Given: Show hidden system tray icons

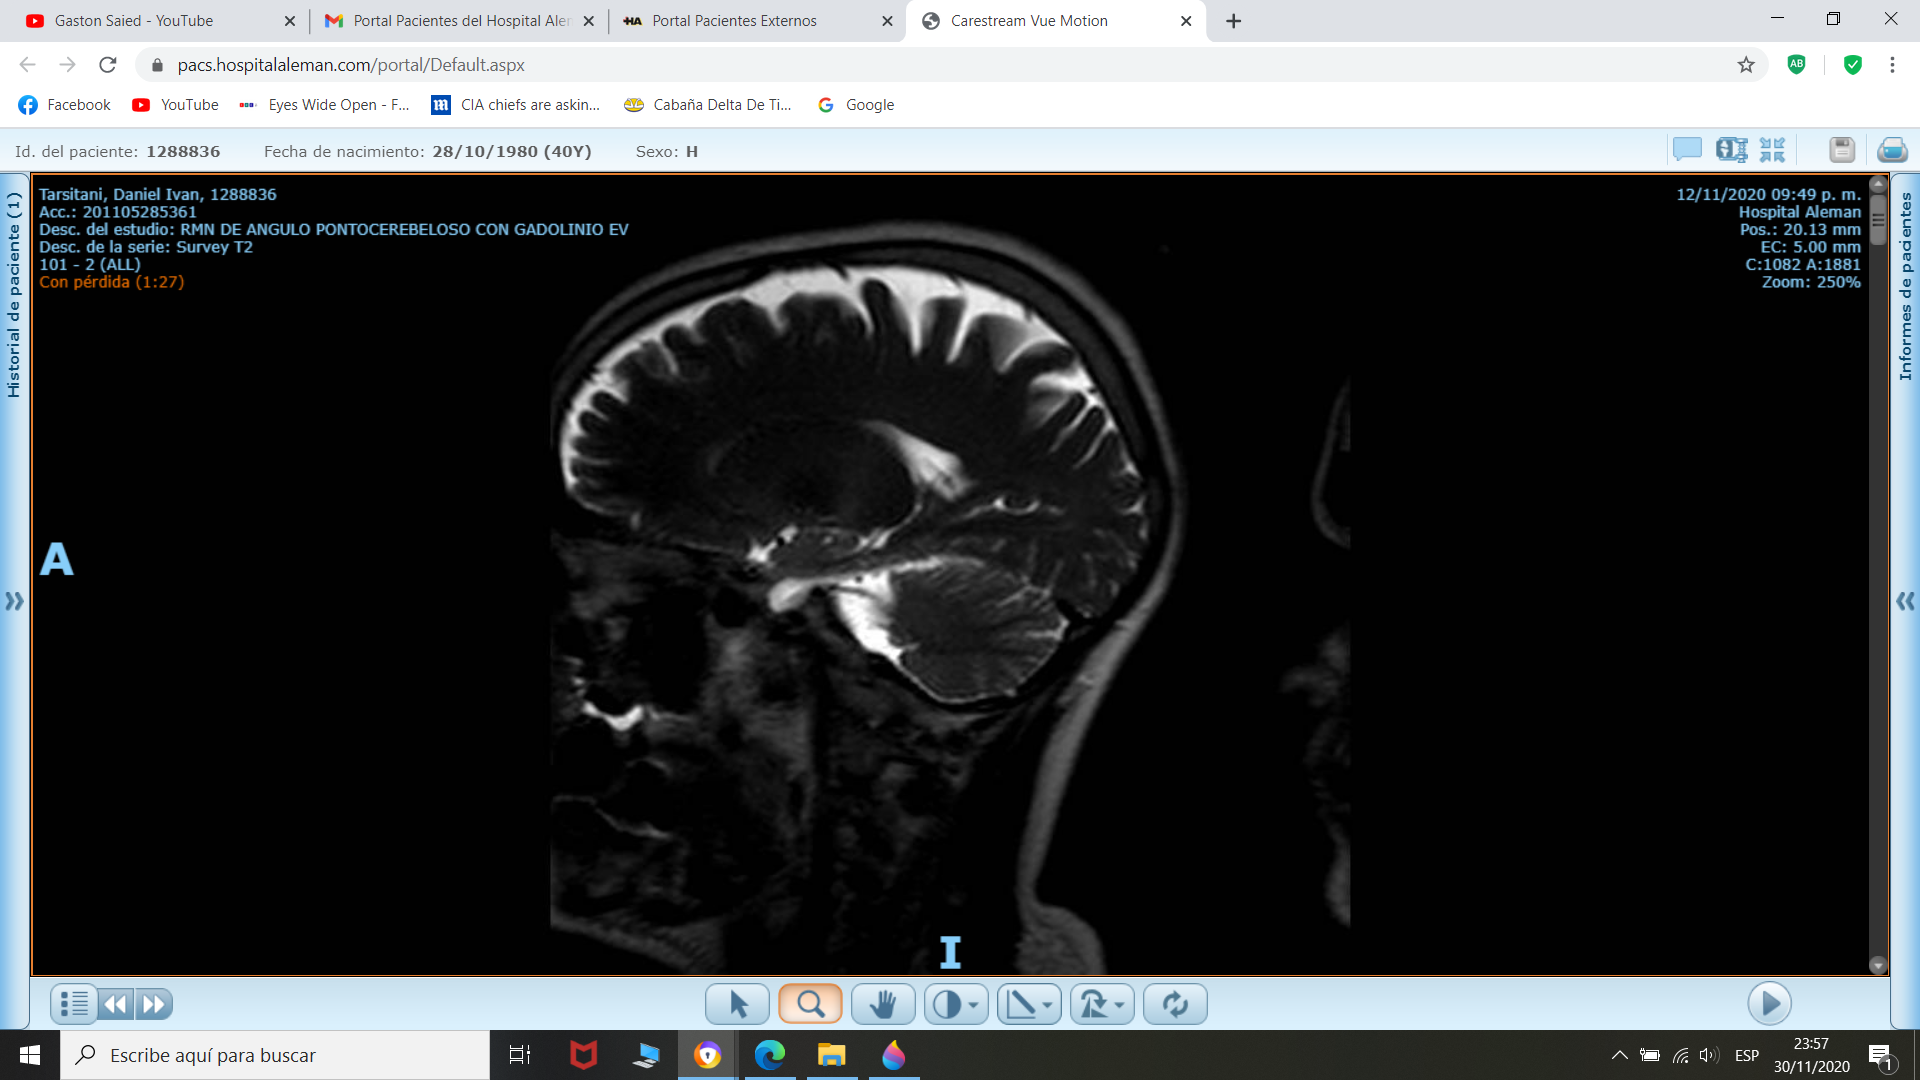Looking at the screenshot, I should point(1619,1055).
